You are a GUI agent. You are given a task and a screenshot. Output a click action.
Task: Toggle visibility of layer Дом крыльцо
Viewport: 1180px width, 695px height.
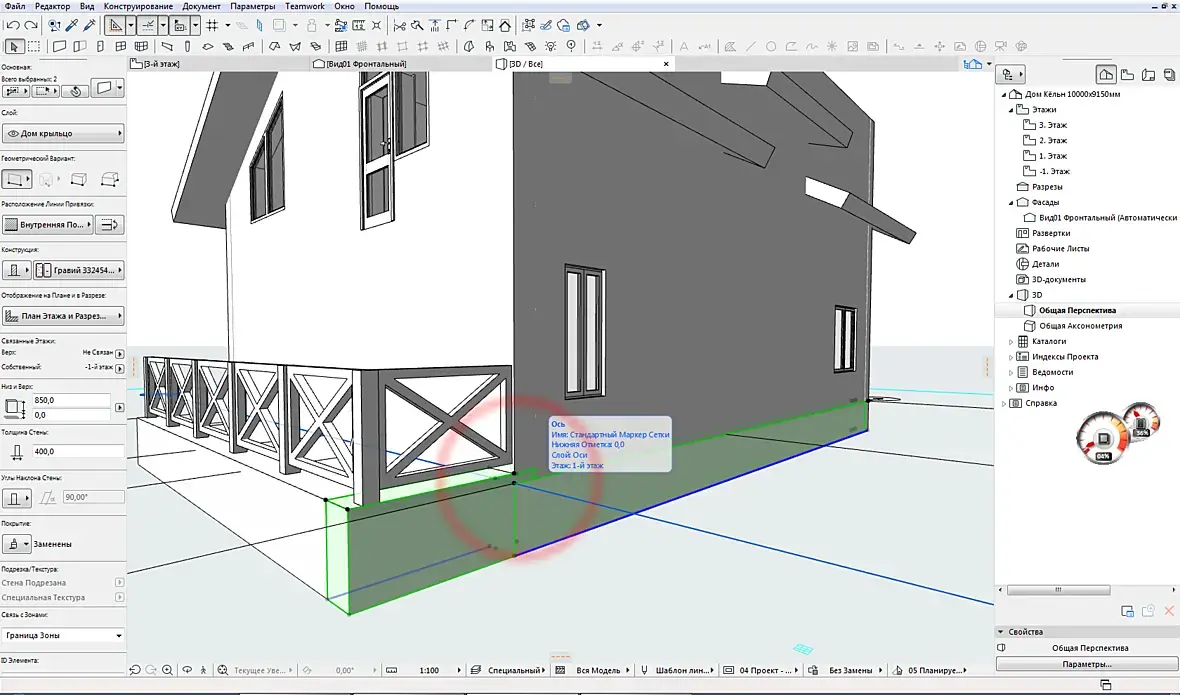[14, 133]
